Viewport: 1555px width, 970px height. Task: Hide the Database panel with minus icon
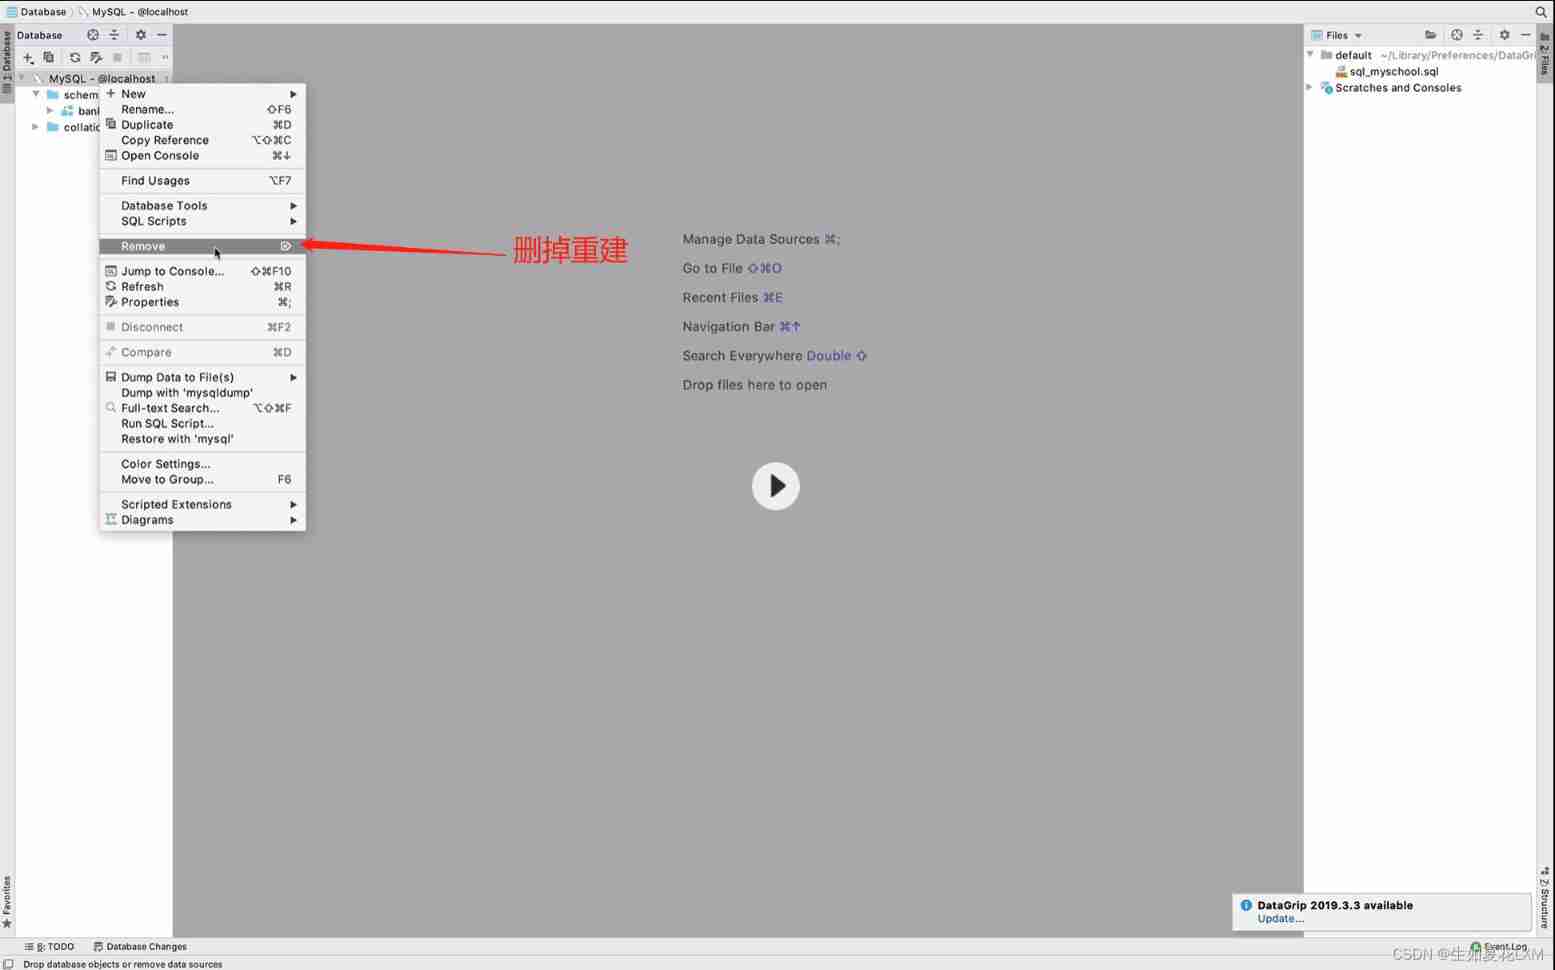pyautogui.click(x=162, y=35)
